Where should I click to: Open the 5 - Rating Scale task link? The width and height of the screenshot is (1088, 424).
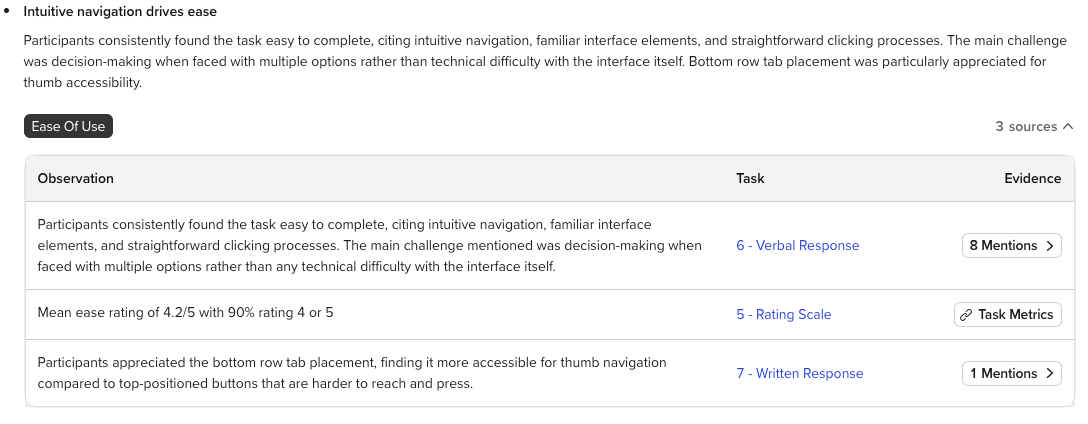tap(783, 314)
